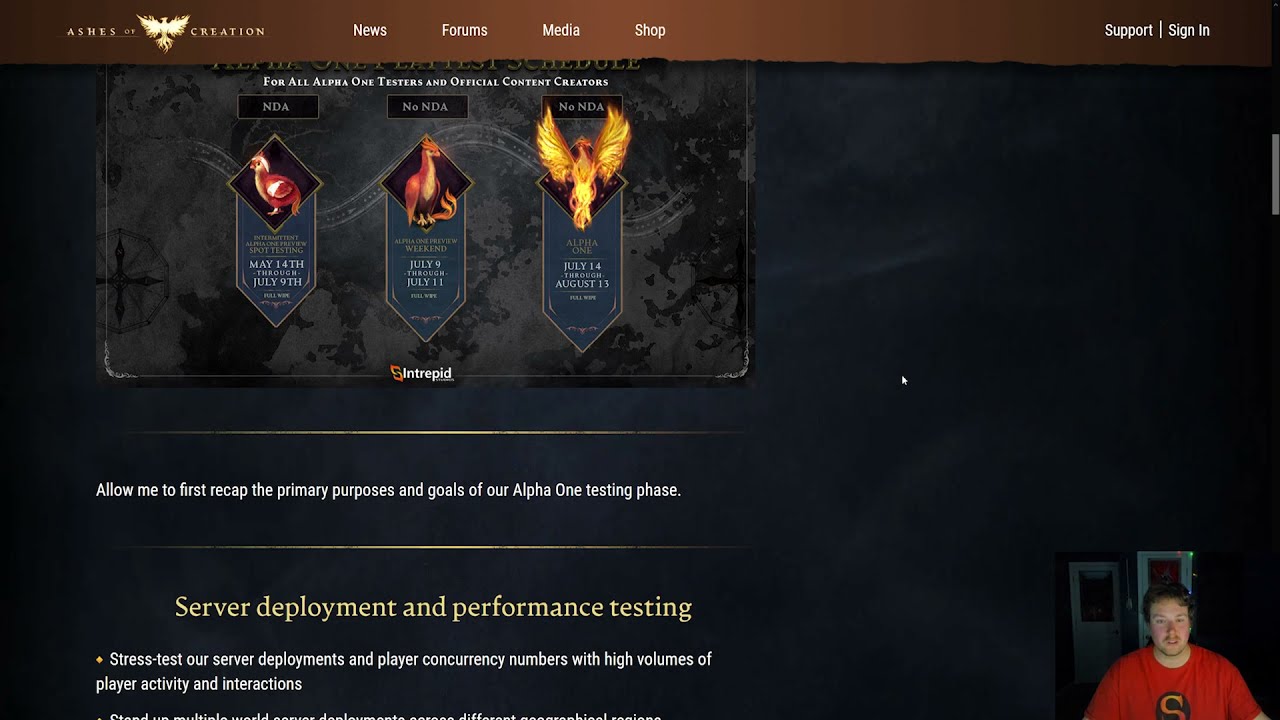The width and height of the screenshot is (1280, 720).
Task: Open the Media menu
Action: 561,30
